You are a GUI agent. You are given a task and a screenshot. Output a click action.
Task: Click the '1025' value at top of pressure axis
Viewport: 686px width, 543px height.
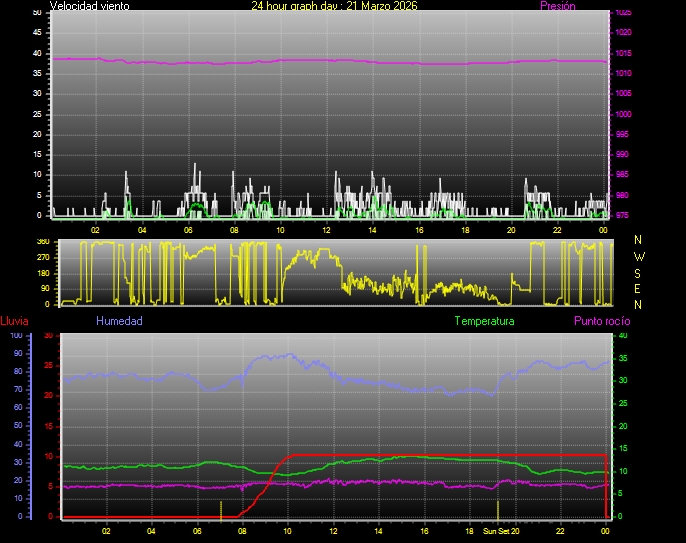pyautogui.click(x=622, y=13)
